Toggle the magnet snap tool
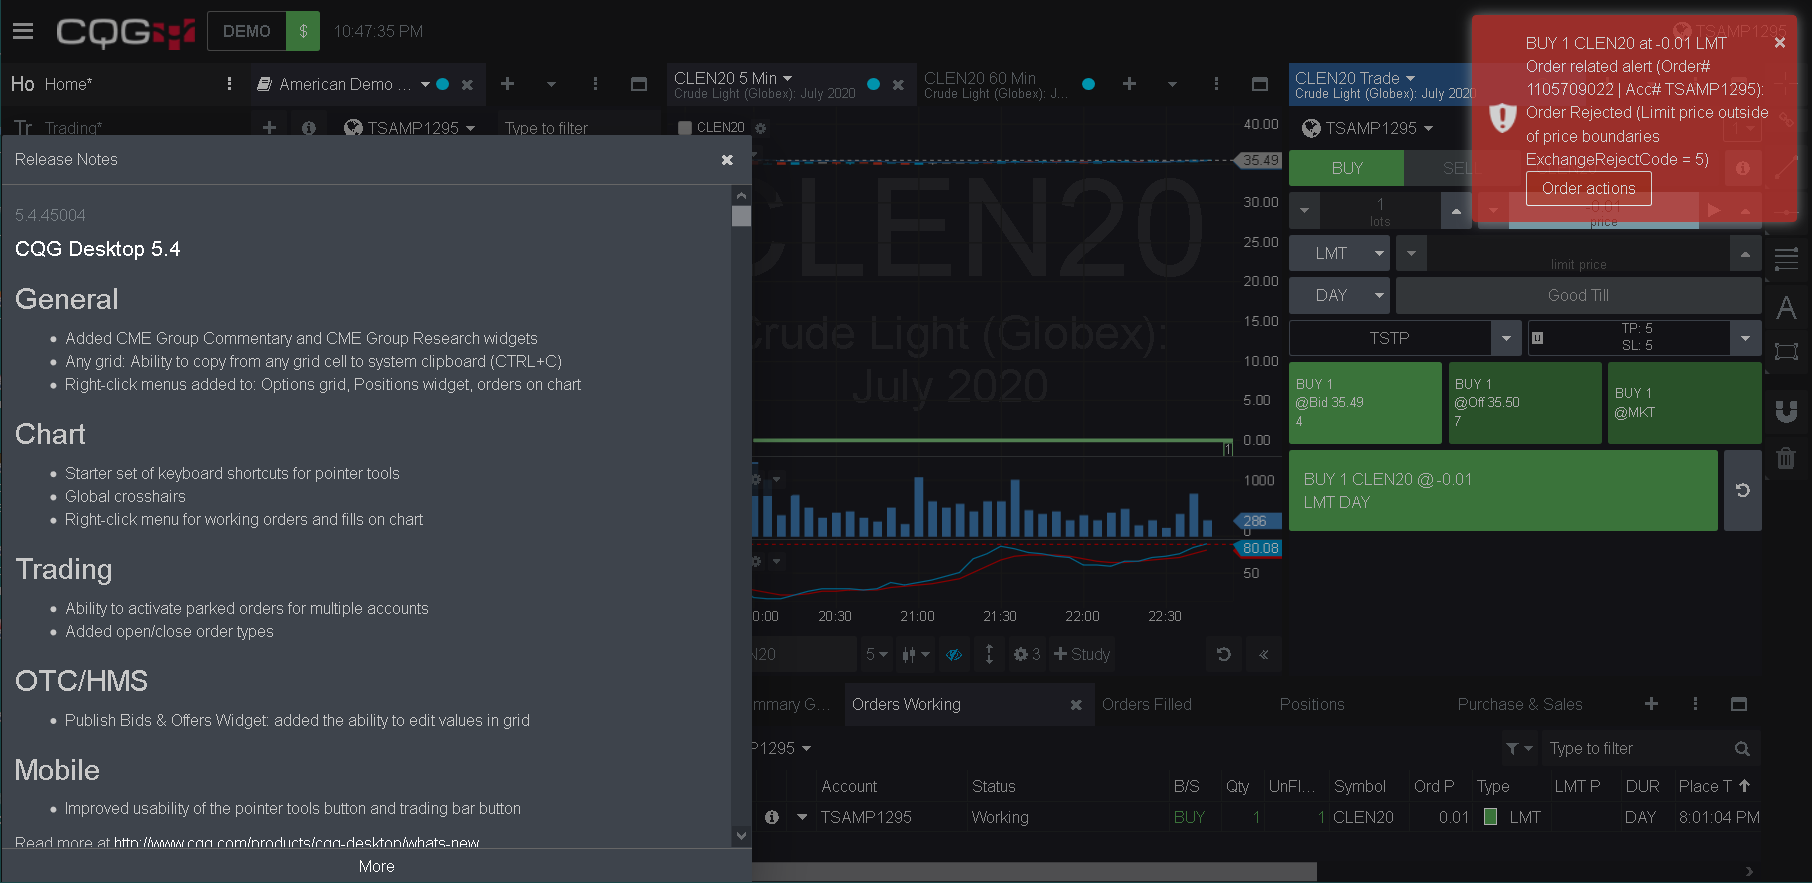The width and height of the screenshot is (1812, 890). (x=1786, y=411)
